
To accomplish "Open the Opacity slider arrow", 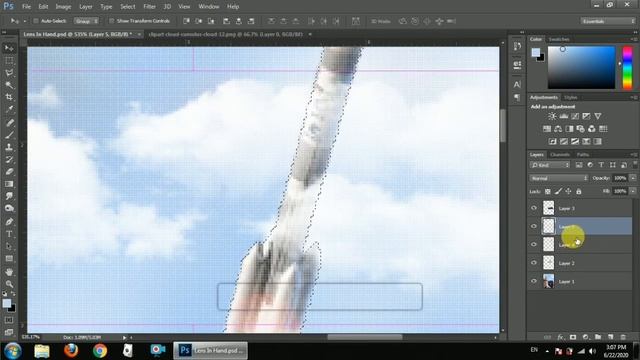I will (x=633, y=178).
